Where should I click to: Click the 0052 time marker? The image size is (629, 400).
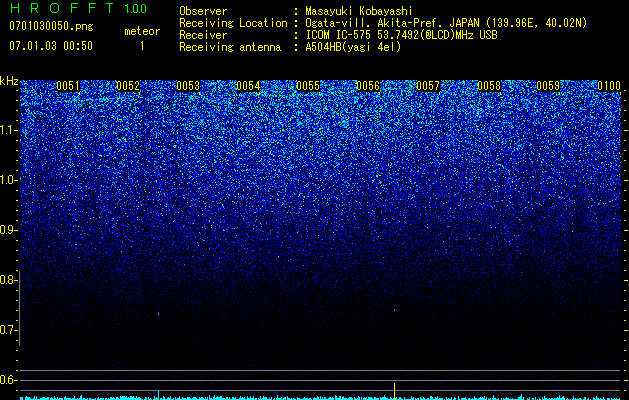point(128,86)
